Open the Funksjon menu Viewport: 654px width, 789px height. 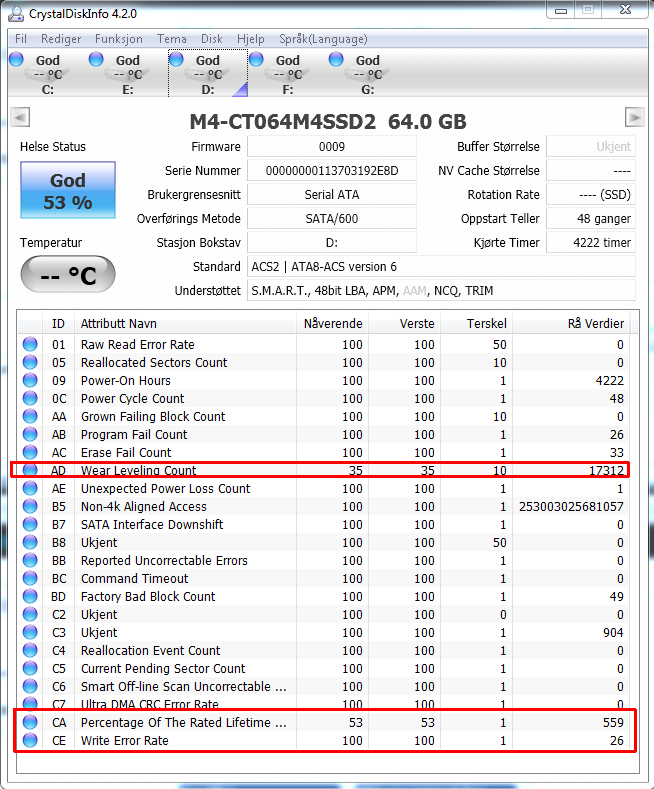coord(119,39)
